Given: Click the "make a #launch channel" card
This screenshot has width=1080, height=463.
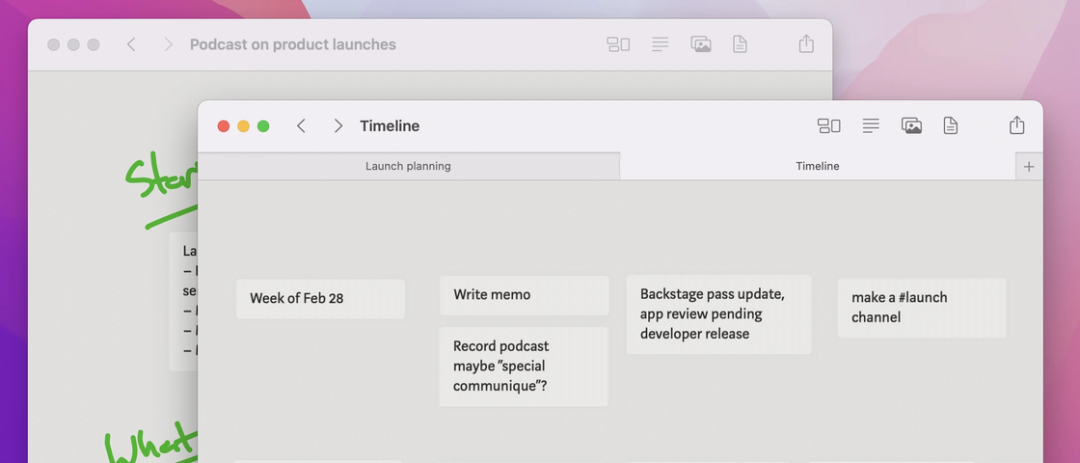Looking at the screenshot, I should (x=921, y=307).
